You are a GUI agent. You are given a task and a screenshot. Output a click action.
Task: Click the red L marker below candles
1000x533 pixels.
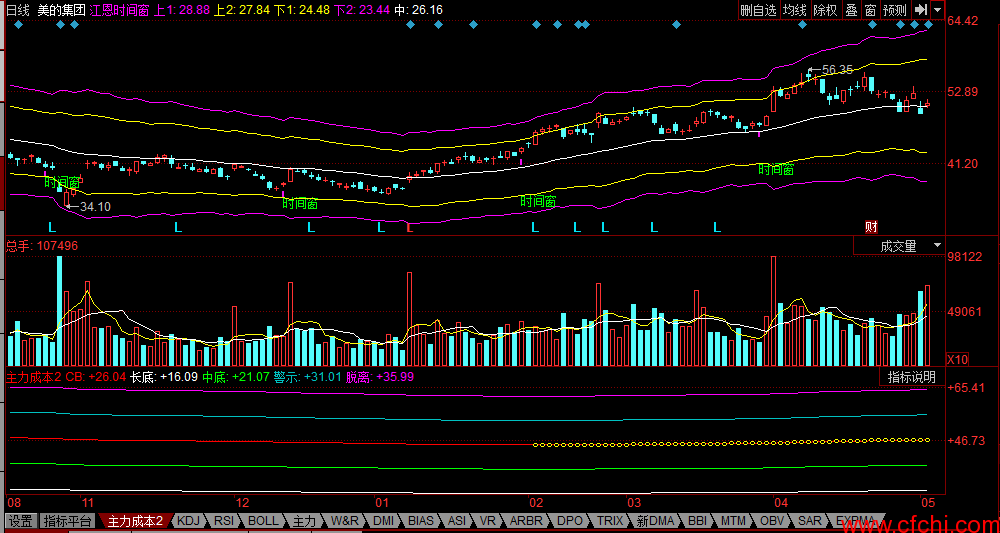coord(409,227)
